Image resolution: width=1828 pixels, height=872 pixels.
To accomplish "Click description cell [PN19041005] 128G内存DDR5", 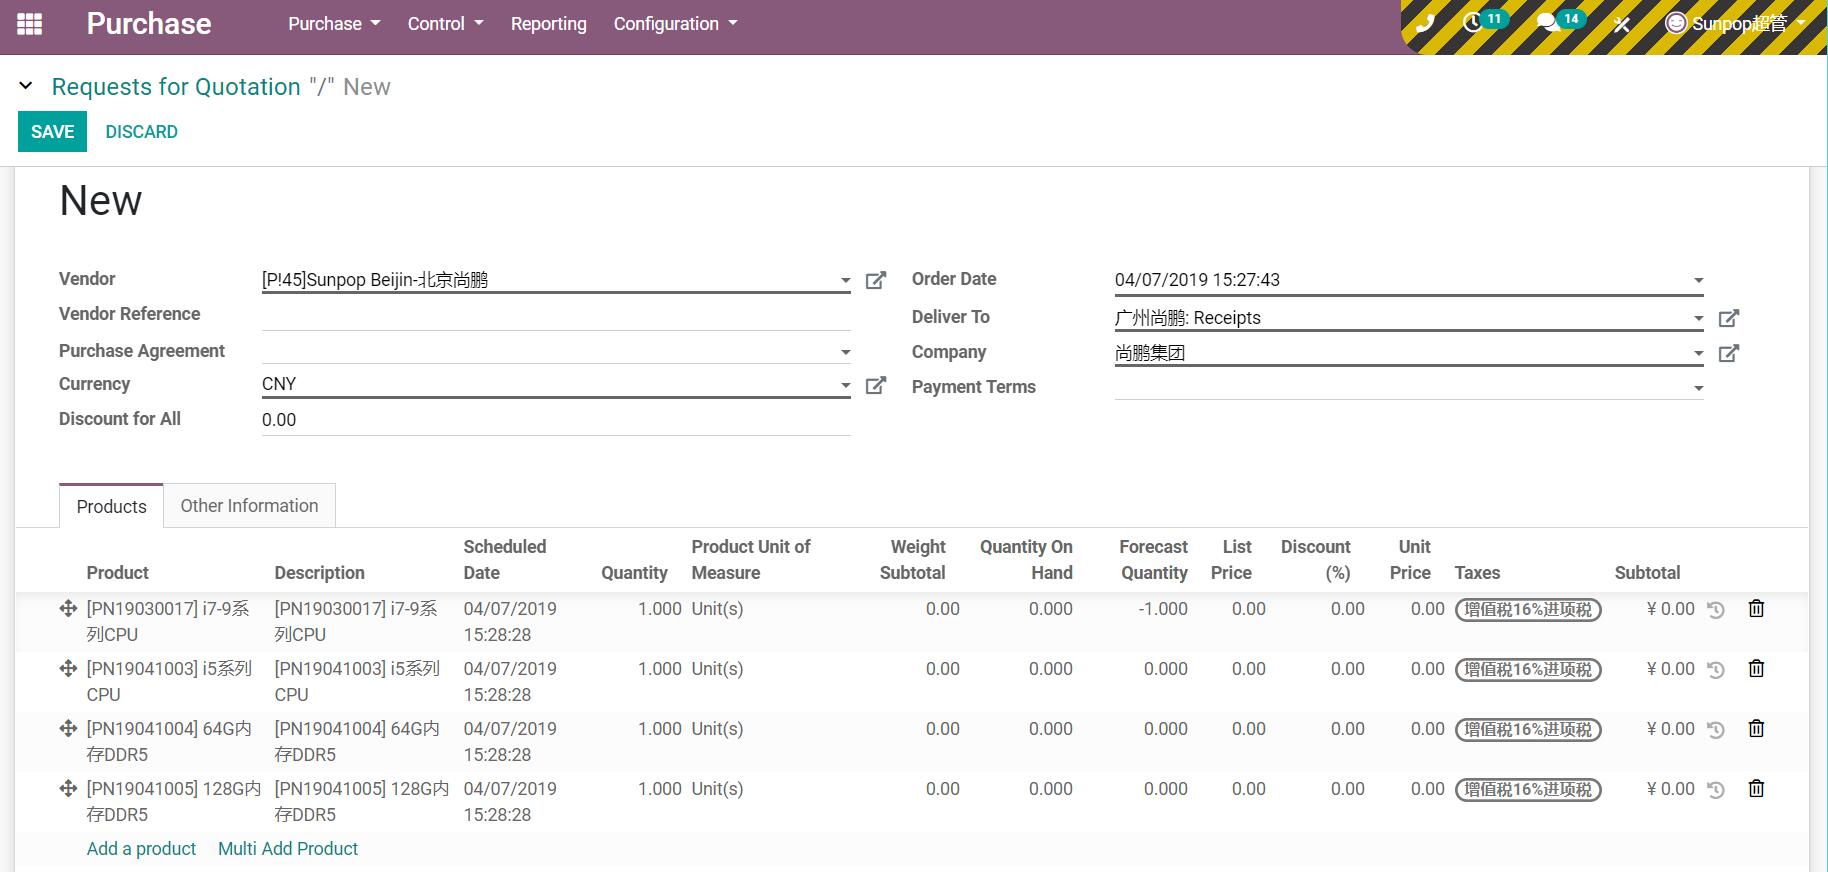I will [362, 801].
